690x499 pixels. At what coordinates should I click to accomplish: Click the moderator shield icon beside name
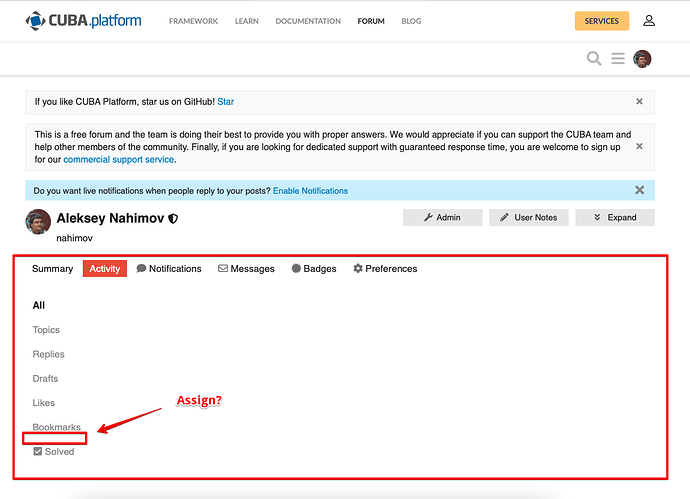pos(173,219)
